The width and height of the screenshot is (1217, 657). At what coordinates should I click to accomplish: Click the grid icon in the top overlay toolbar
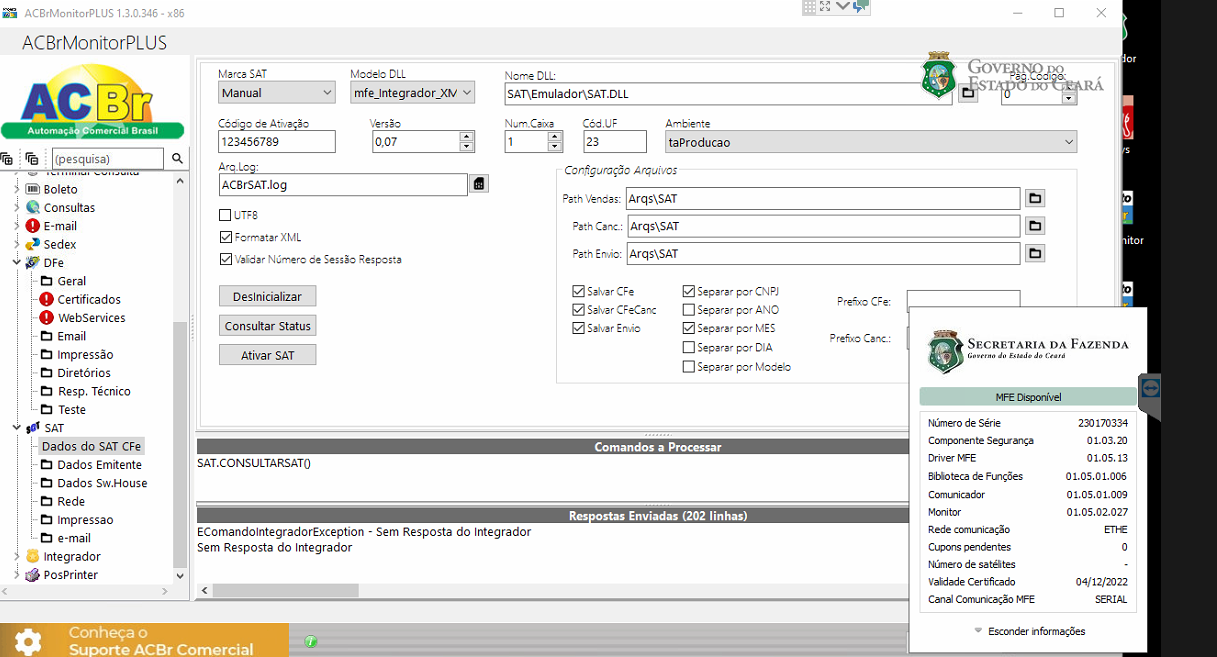point(808,6)
